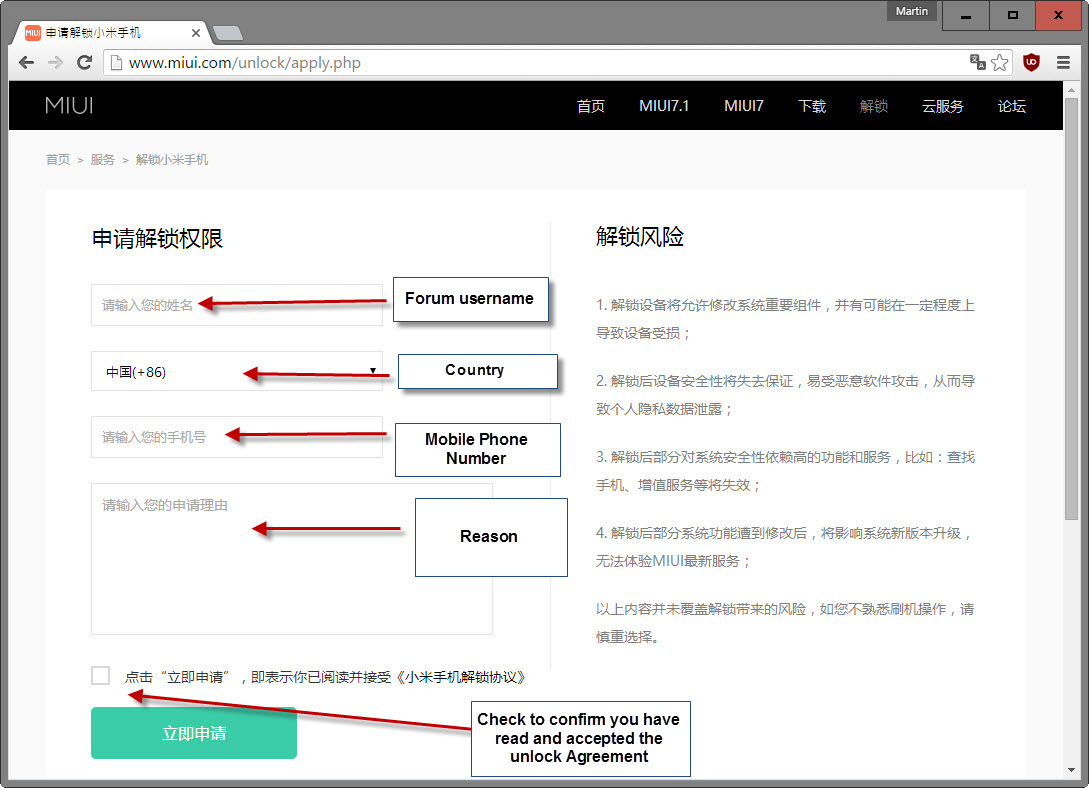Open MIUI7 in the navigation bar
The height and width of the screenshot is (788, 1089).
pyautogui.click(x=744, y=106)
